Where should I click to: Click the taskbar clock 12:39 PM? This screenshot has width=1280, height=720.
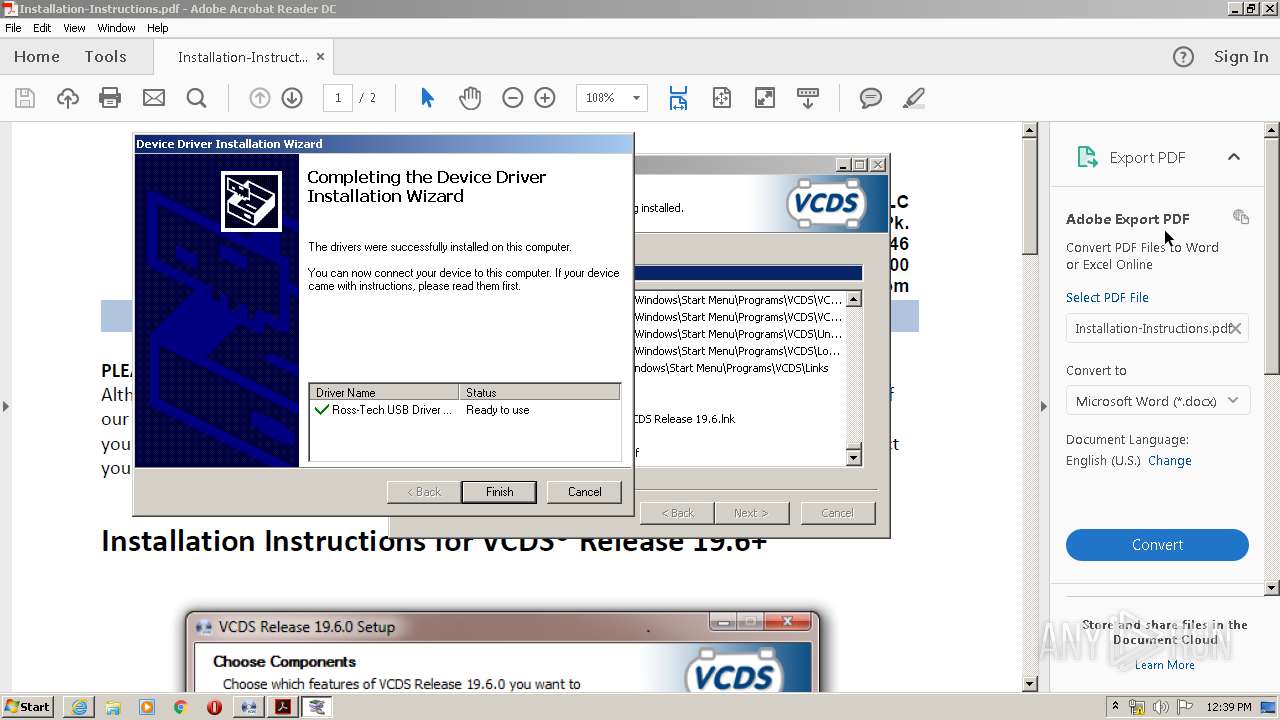tap(1229, 707)
